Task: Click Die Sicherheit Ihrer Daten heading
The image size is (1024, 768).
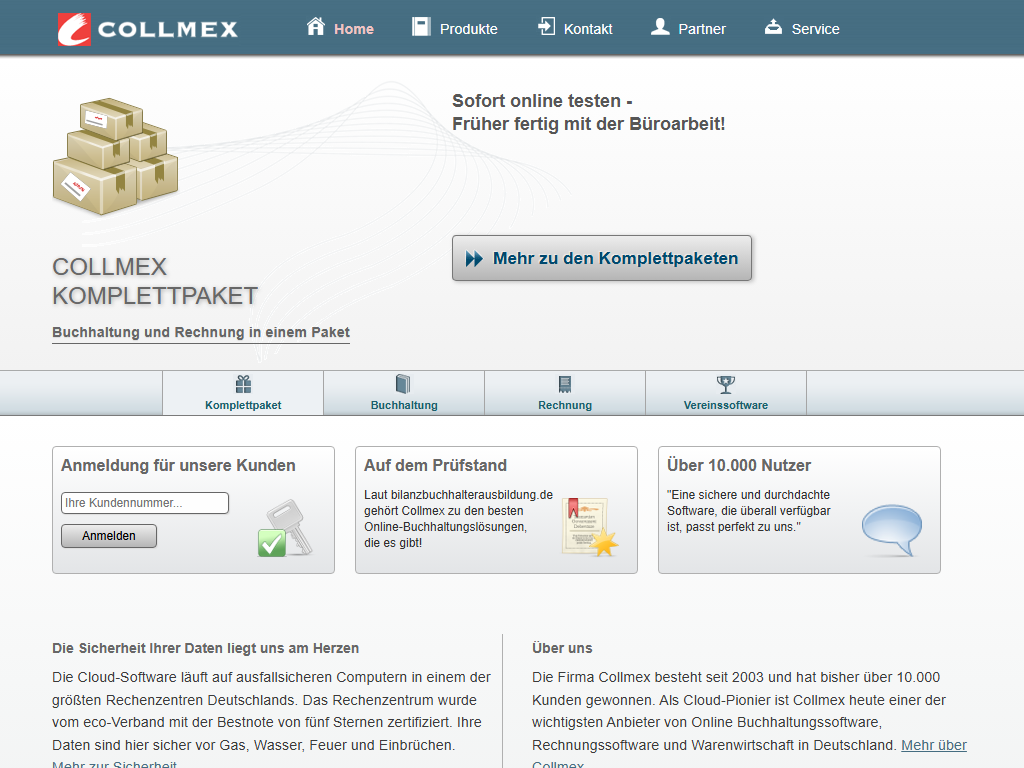Action: tap(206, 648)
